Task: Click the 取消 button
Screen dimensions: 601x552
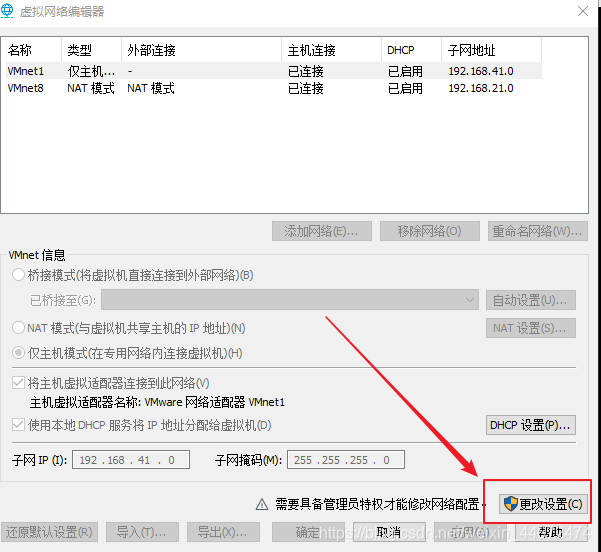Action: coord(389,532)
